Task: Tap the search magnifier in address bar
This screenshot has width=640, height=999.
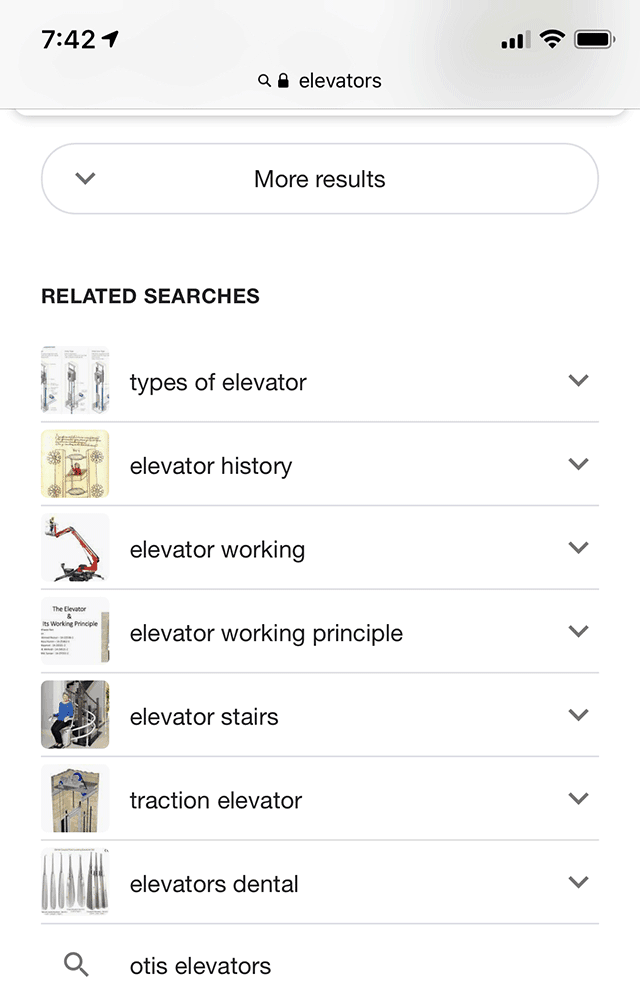Action: (x=264, y=81)
